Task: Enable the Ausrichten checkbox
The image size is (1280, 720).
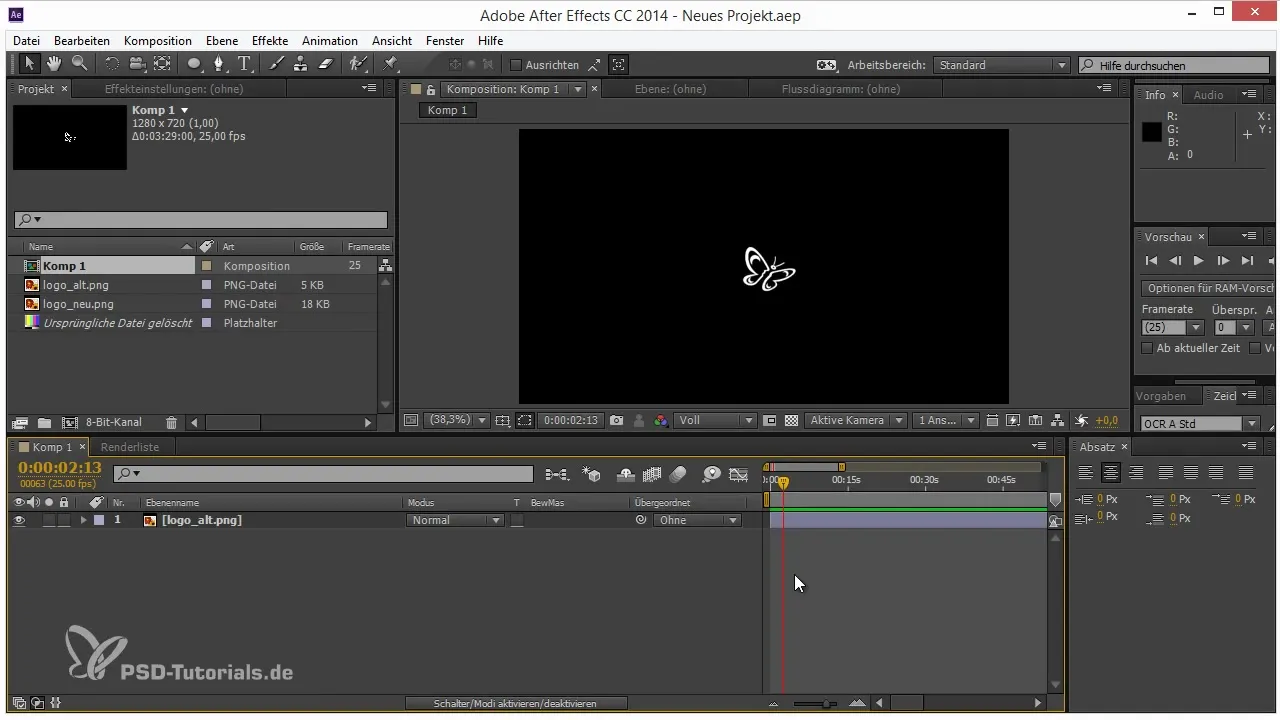Action: (516, 65)
